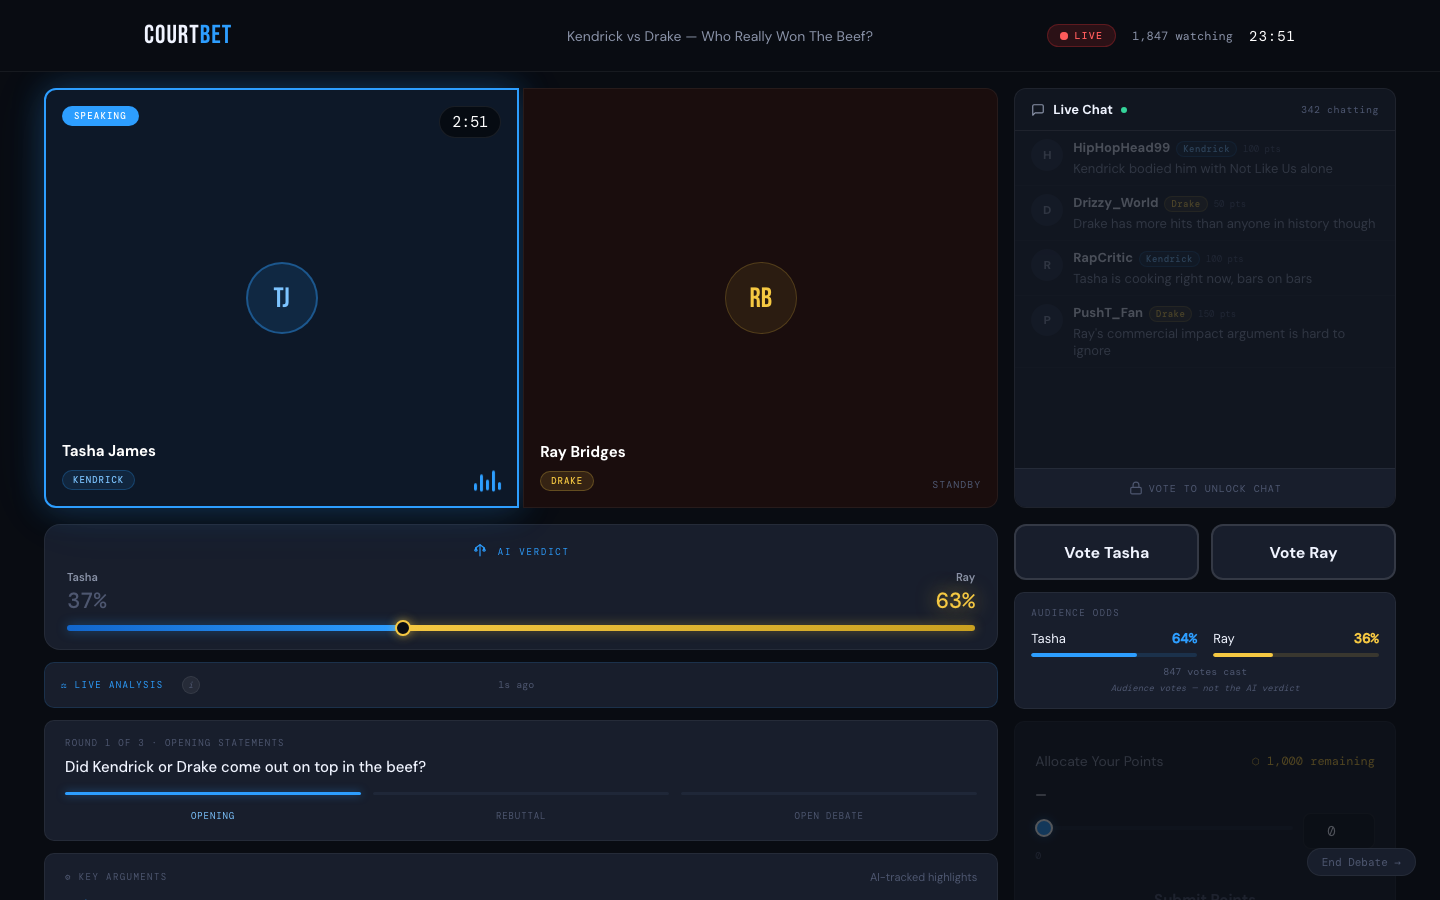Image resolution: width=1440 pixels, height=900 pixels.
Task: Click HipHopHead99's avatar in chat
Action: (1047, 155)
